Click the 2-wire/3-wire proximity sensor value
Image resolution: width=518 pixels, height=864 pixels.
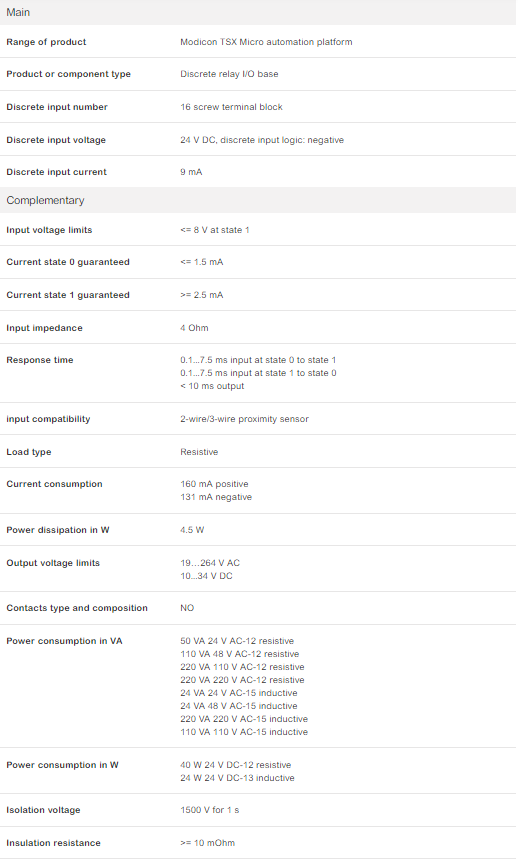(x=244, y=419)
